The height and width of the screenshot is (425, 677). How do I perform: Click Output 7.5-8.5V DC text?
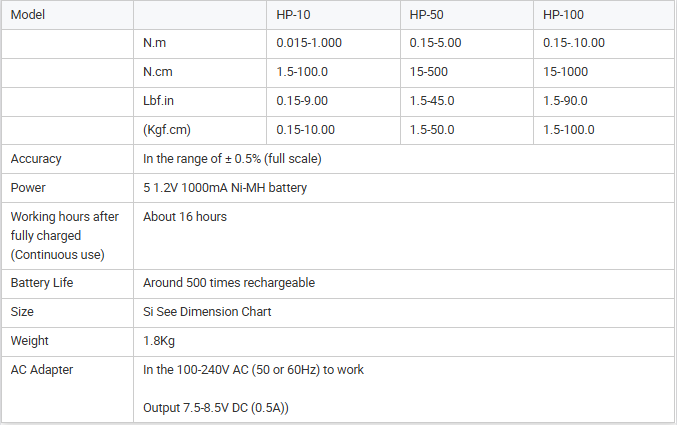tap(216, 408)
